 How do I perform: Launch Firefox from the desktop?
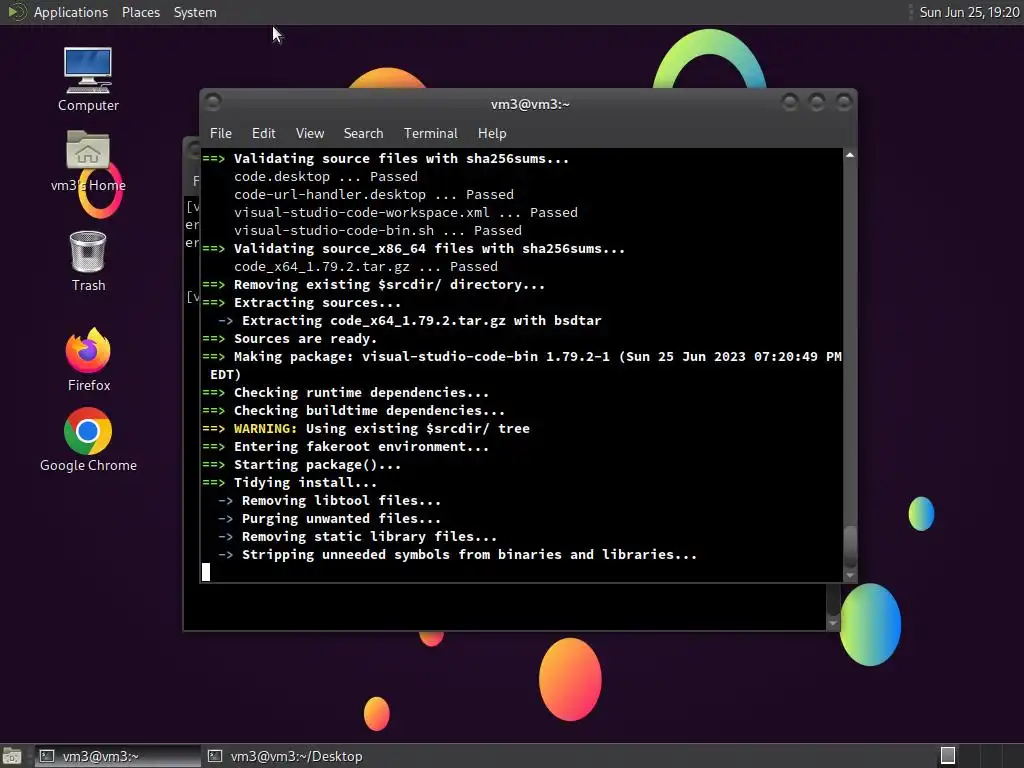[x=89, y=360]
